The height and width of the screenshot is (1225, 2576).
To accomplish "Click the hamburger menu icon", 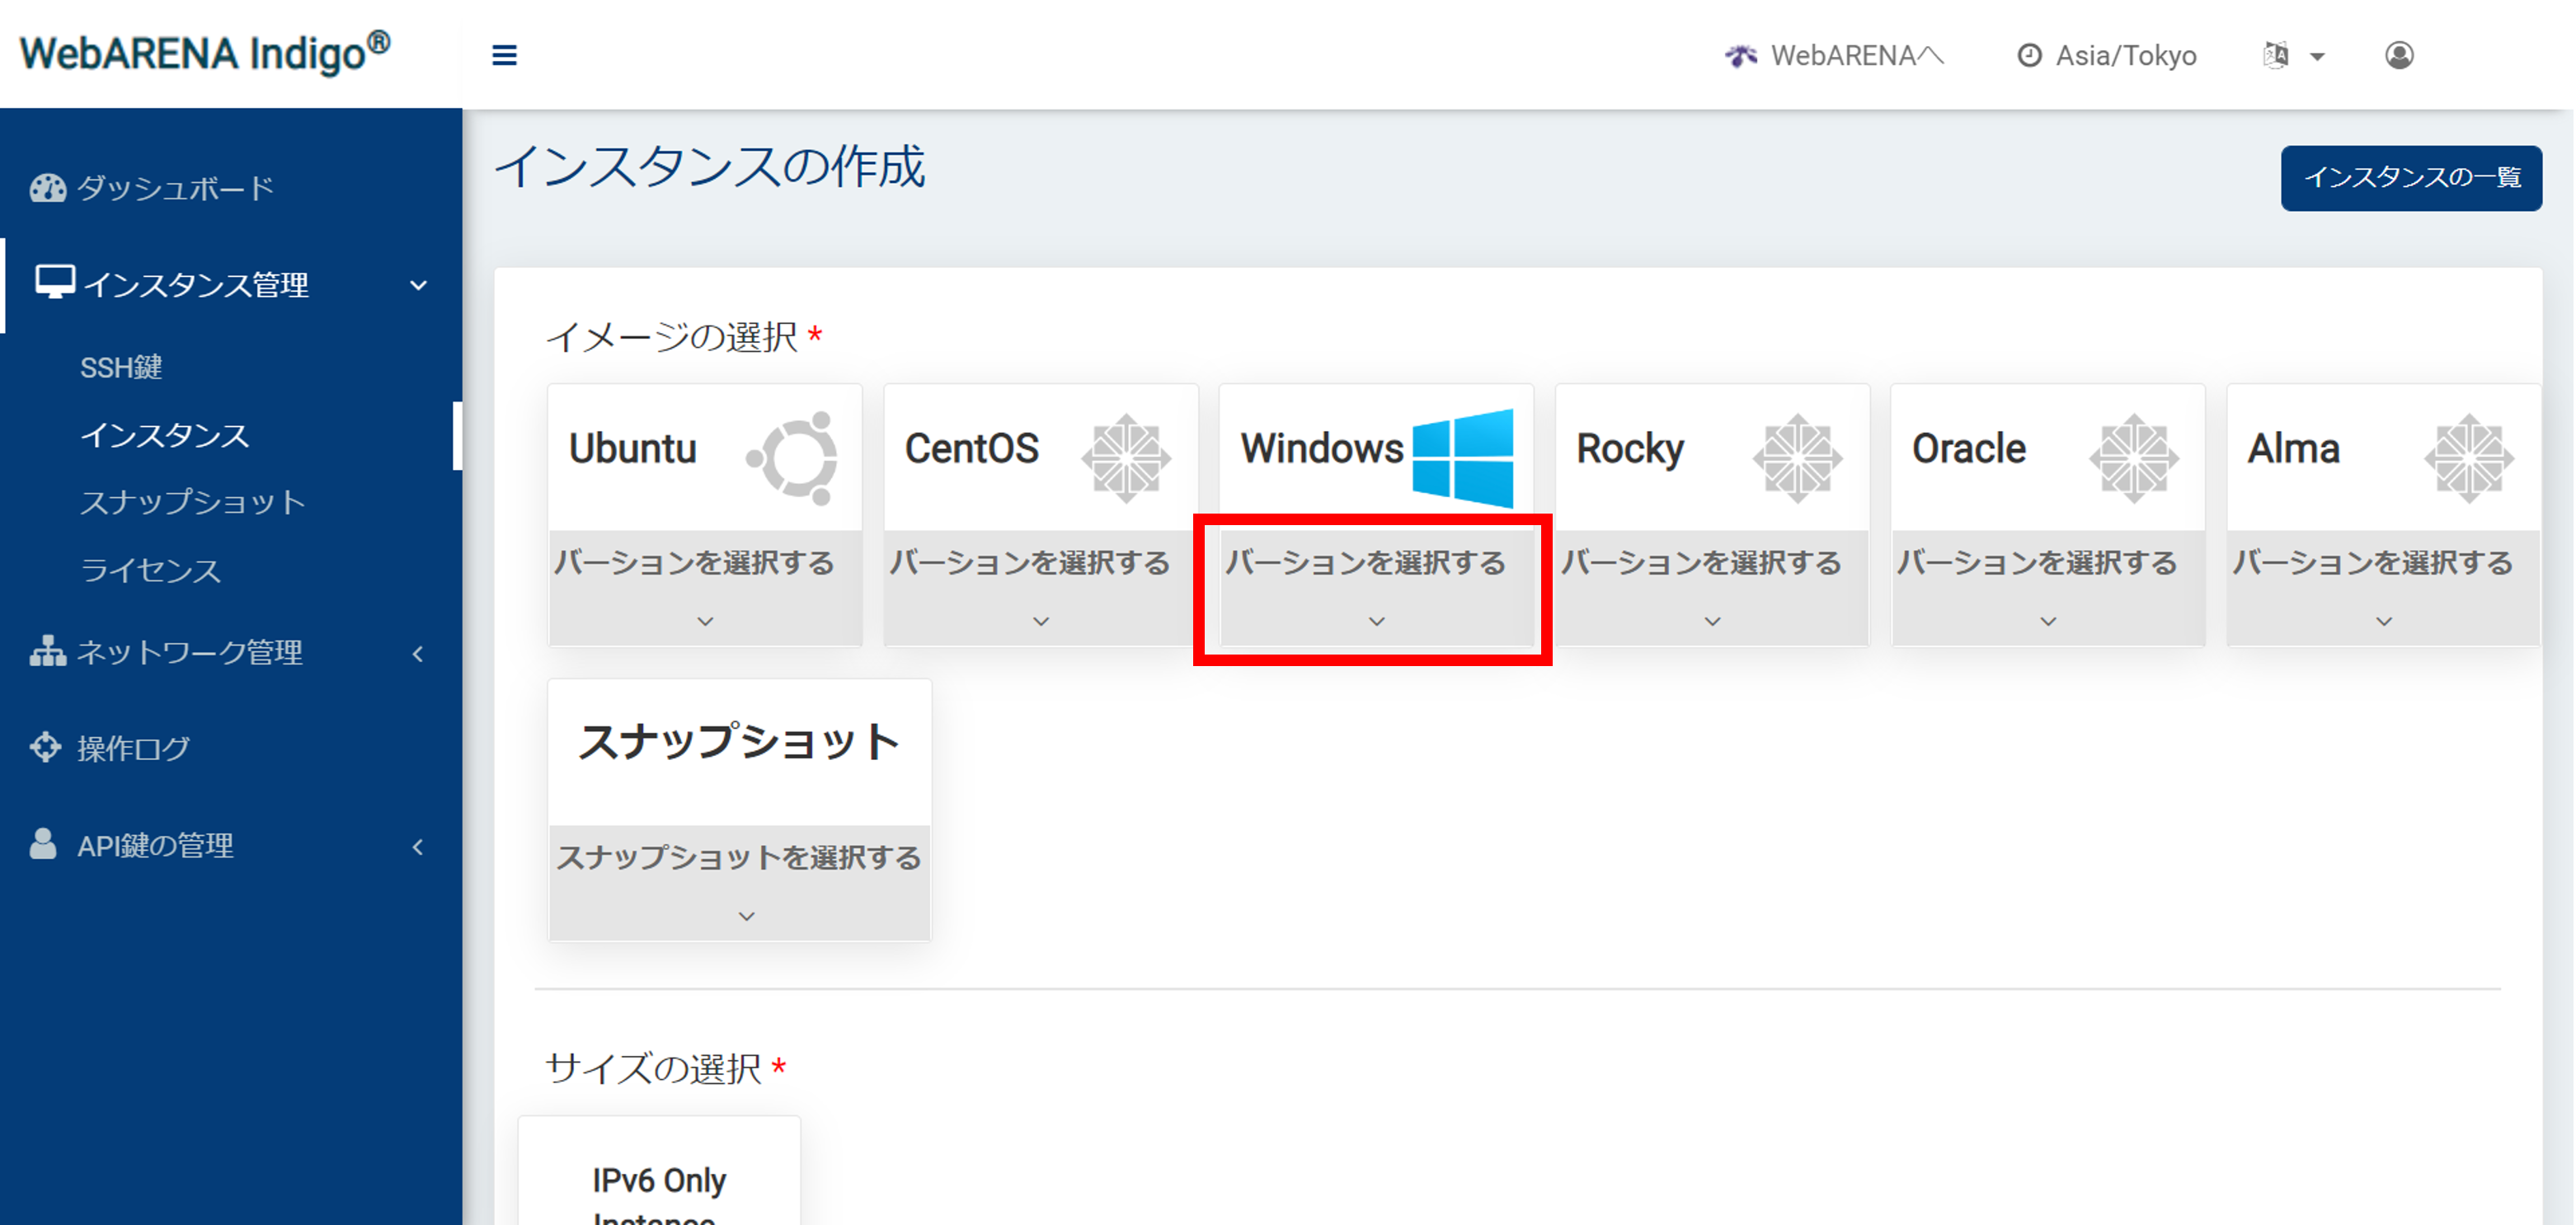I will pos(504,55).
